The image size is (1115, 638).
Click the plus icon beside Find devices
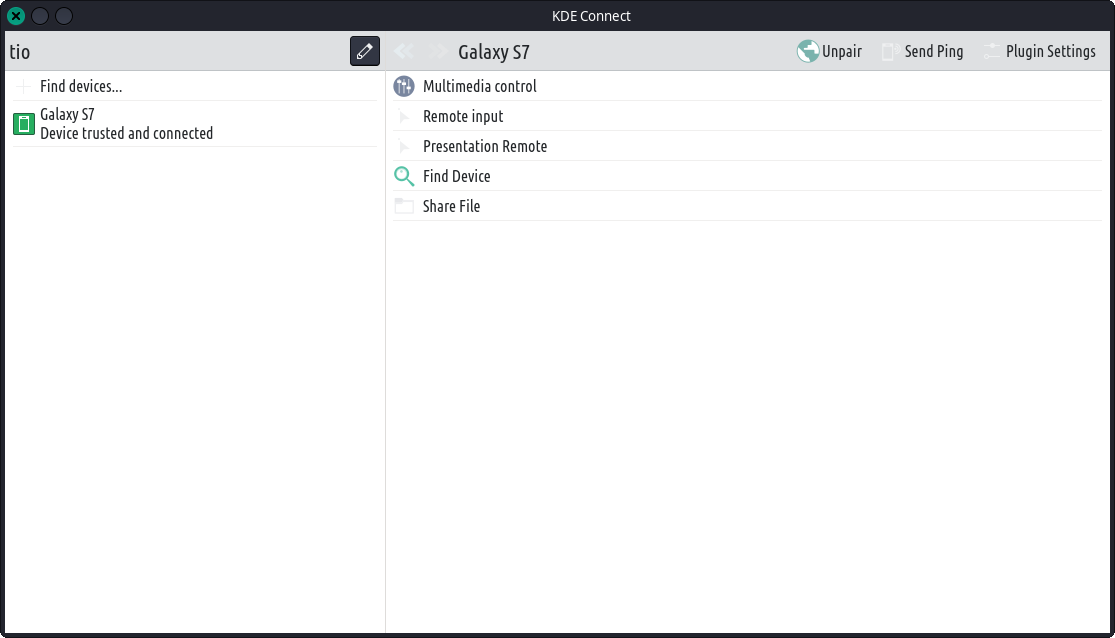pos(23,87)
